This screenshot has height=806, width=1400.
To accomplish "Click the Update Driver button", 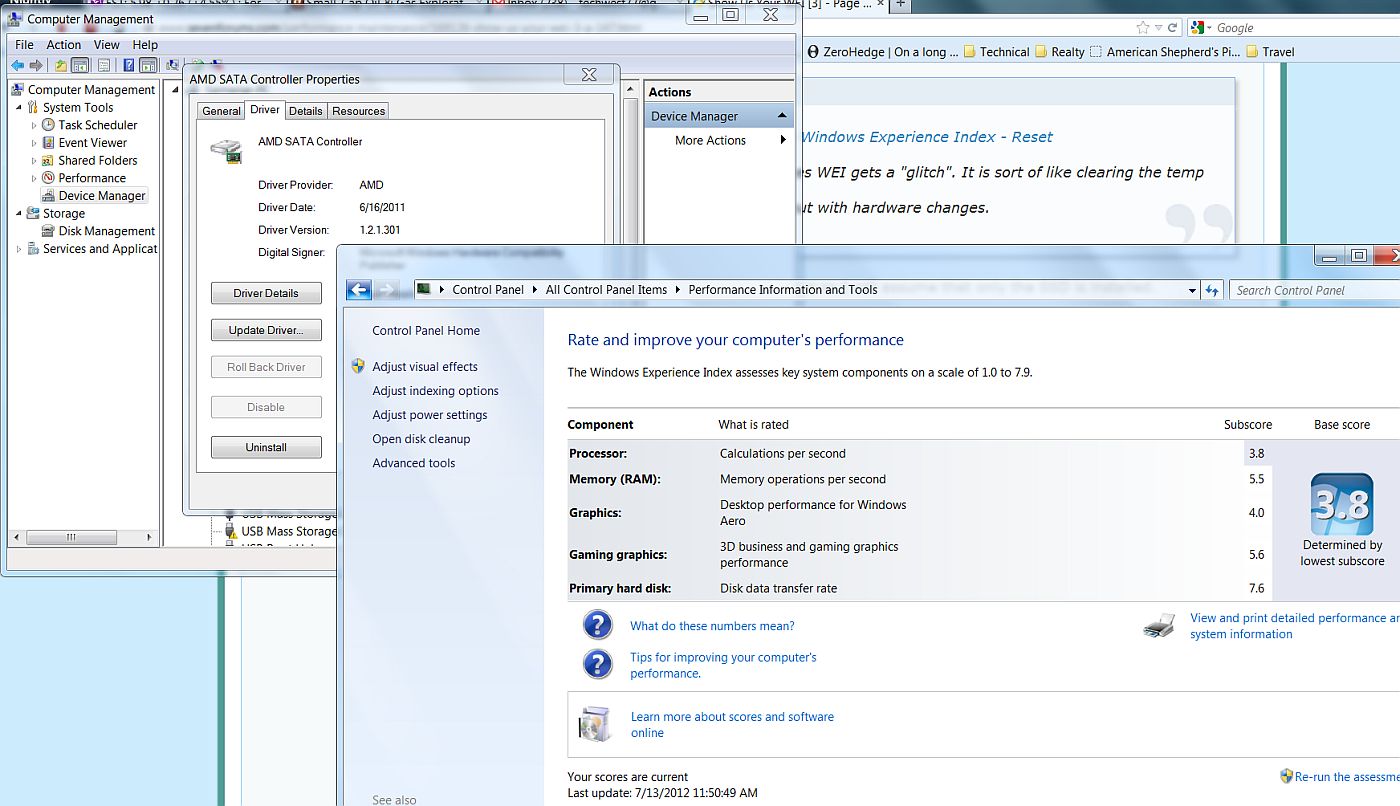I will 266,330.
